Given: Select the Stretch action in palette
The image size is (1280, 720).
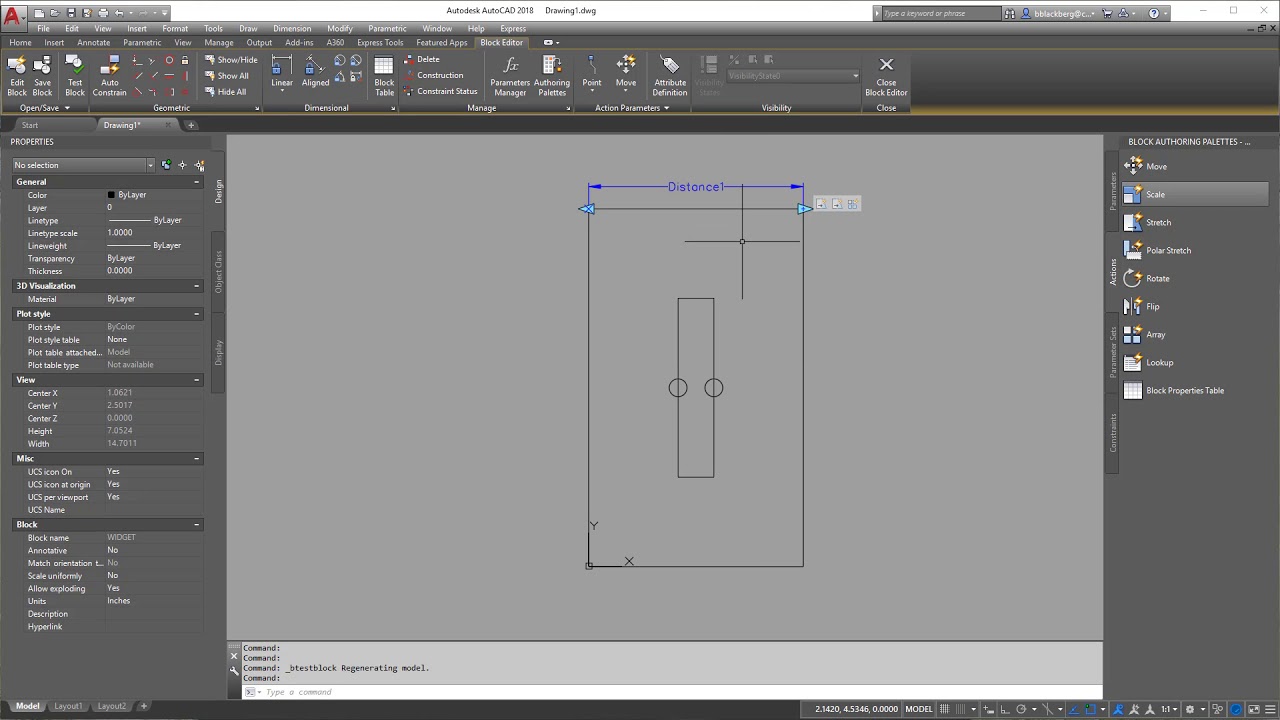Looking at the screenshot, I should tap(1195, 222).
